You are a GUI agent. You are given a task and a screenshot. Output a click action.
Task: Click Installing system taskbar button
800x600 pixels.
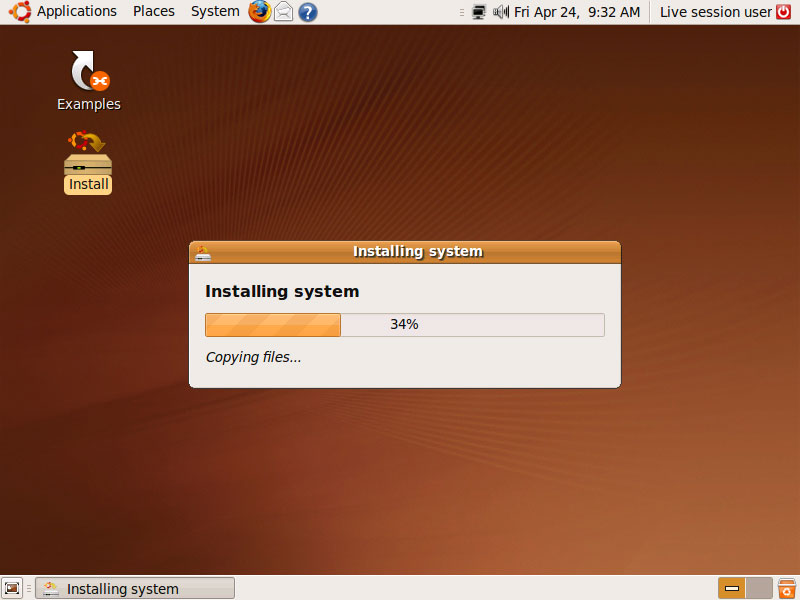135,588
